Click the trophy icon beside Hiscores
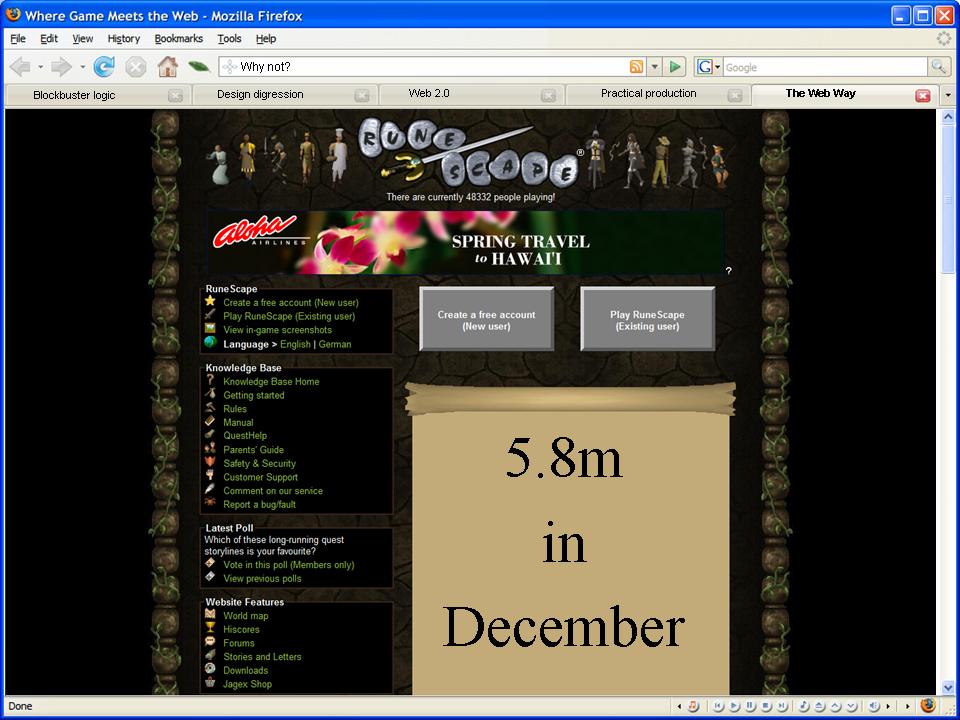Screen dimensions: 960x720 pos(210,628)
